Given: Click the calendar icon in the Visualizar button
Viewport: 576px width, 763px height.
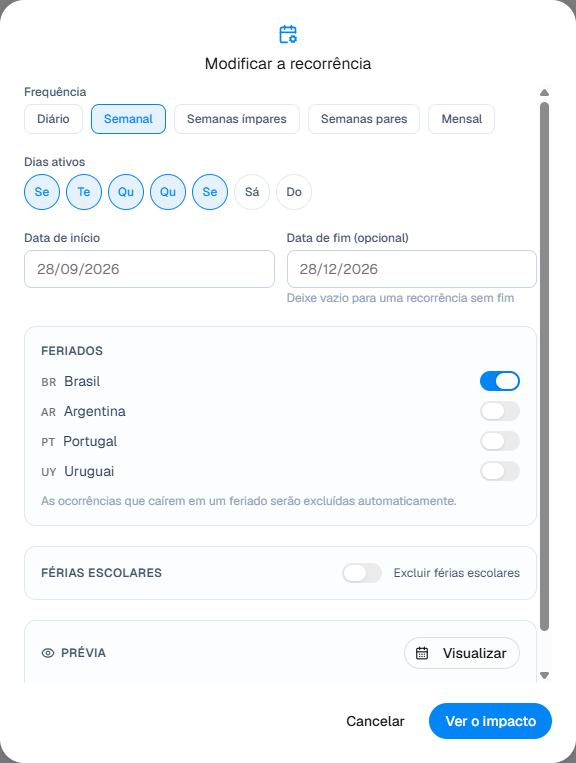Looking at the screenshot, I should (422, 653).
